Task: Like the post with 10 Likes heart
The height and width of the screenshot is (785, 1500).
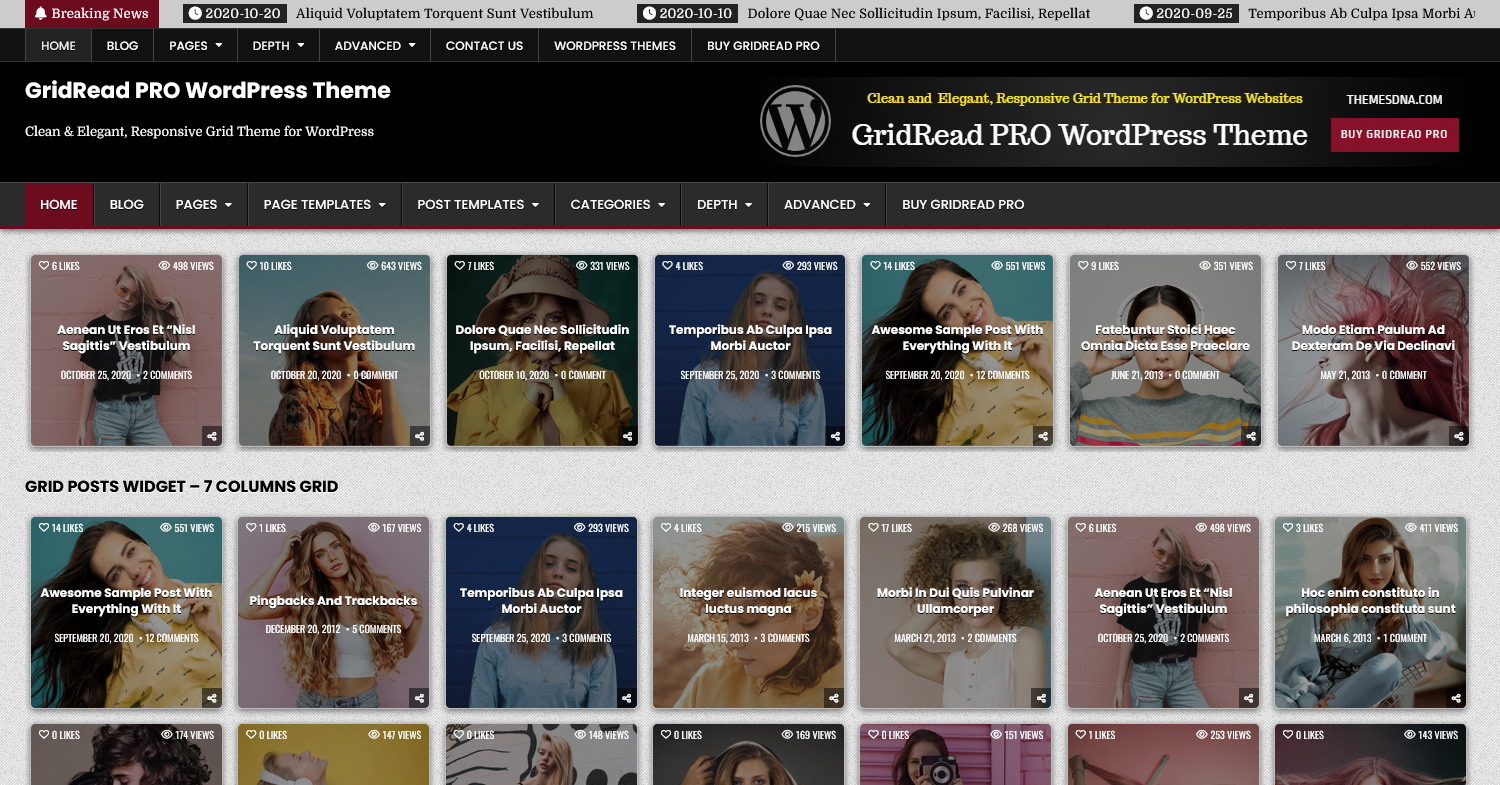Action: [251, 266]
